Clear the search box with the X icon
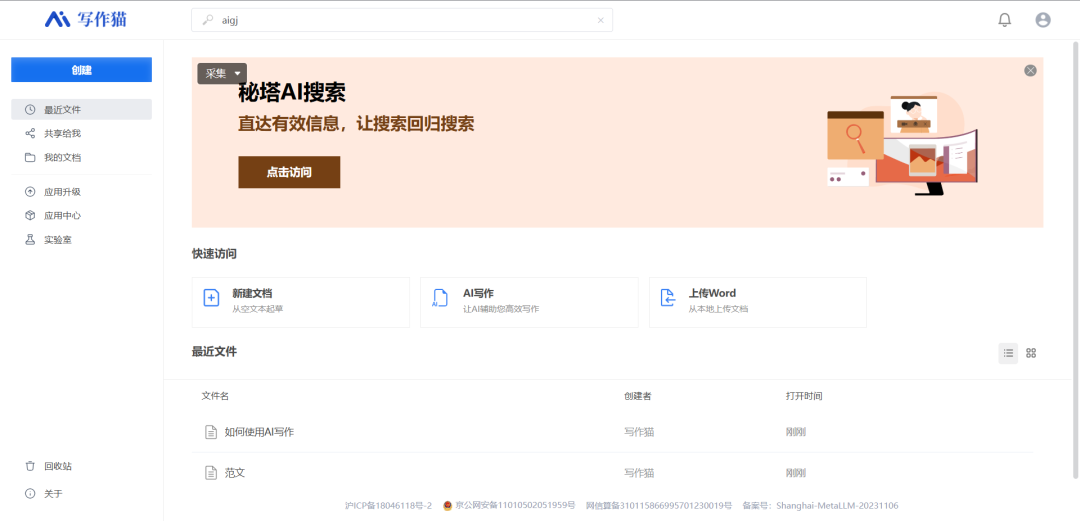Image resolution: width=1080 pixels, height=521 pixels. 601,20
